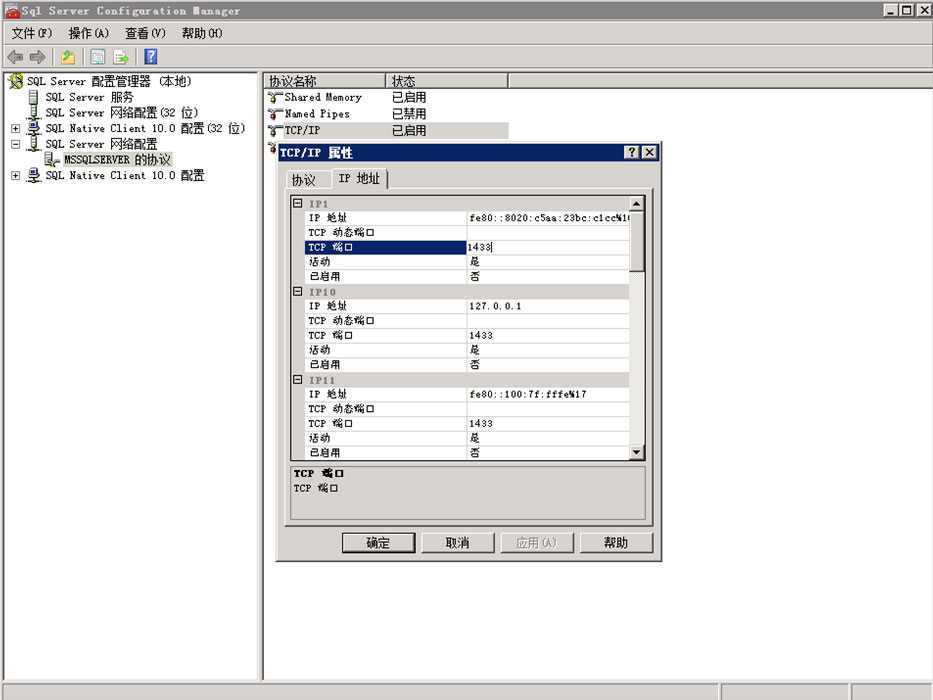Click the IP10 address value 127.0.0.1

click(547, 306)
